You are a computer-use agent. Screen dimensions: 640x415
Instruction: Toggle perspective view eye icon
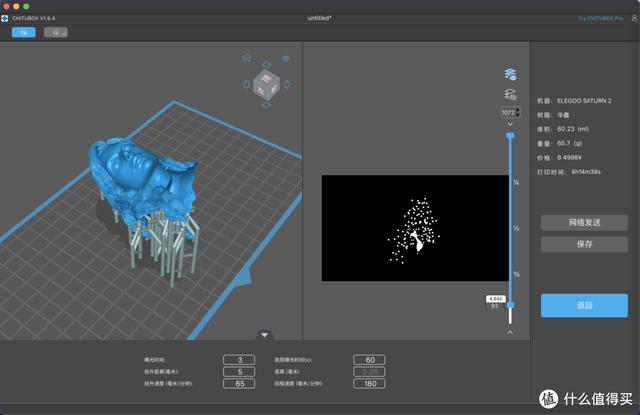(286, 58)
